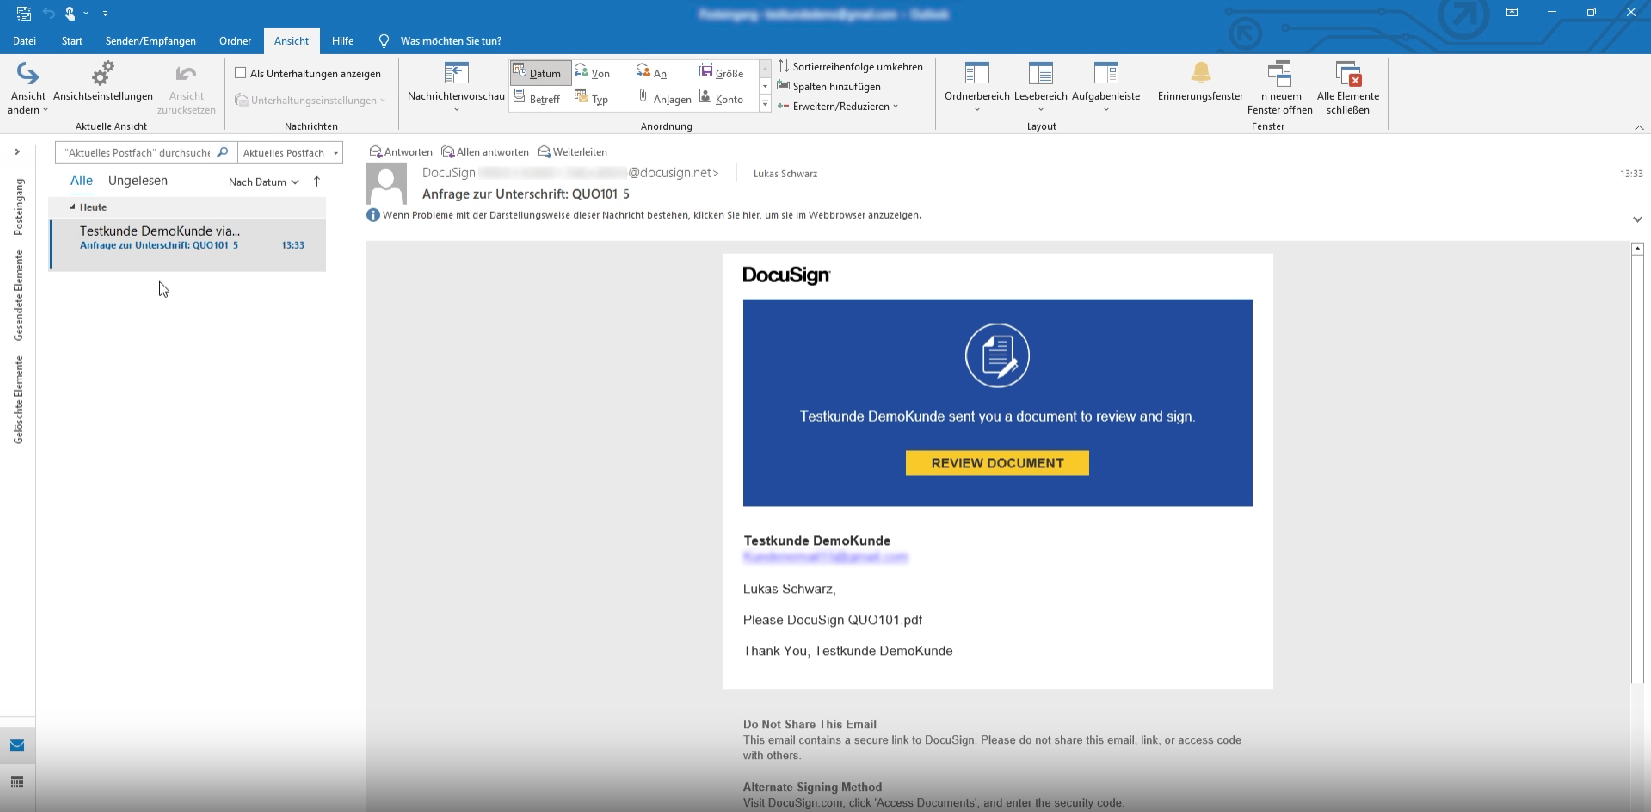Open the Datei tab
Image resolution: width=1651 pixels, height=812 pixels.
pyautogui.click(x=25, y=41)
